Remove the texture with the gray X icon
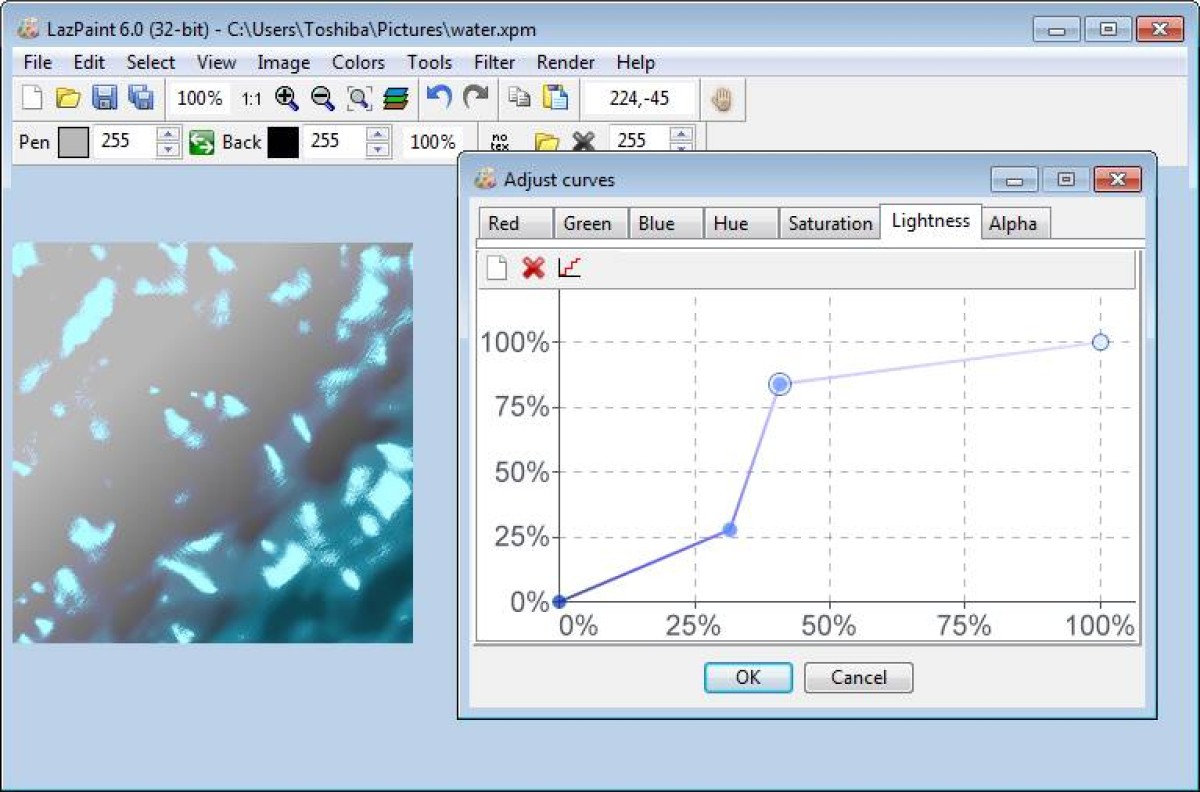The width and height of the screenshot is (1200, 792). [x=583, y=142]
